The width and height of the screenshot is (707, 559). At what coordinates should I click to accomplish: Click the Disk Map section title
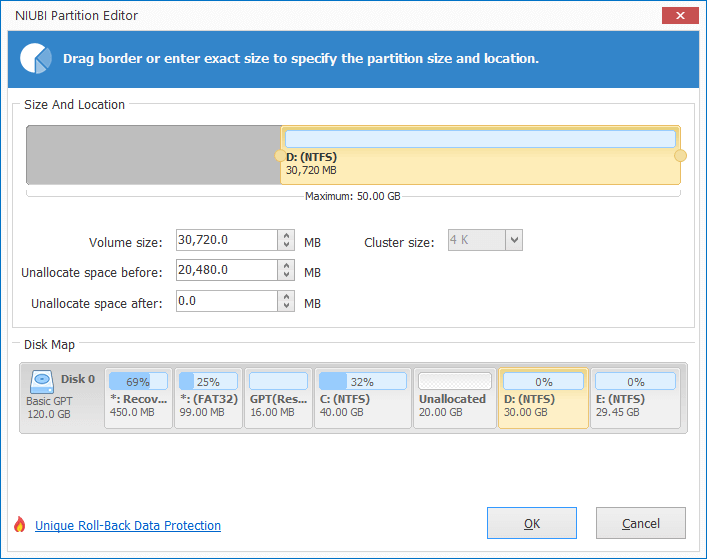49,345
